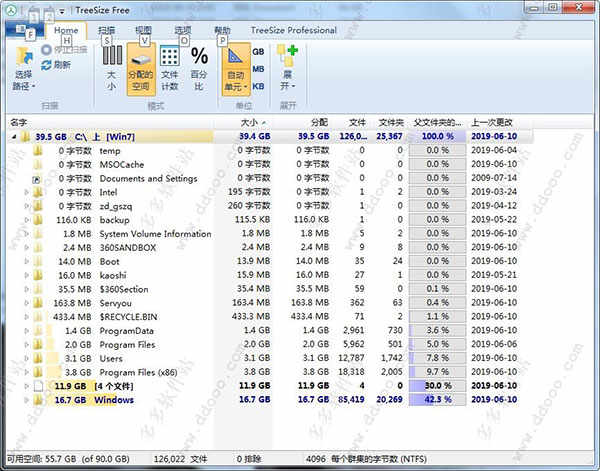Image resolution: width=600 pixels, height=471 pixels.
Task: Set display unit to GB
Action: coord(258,51)
